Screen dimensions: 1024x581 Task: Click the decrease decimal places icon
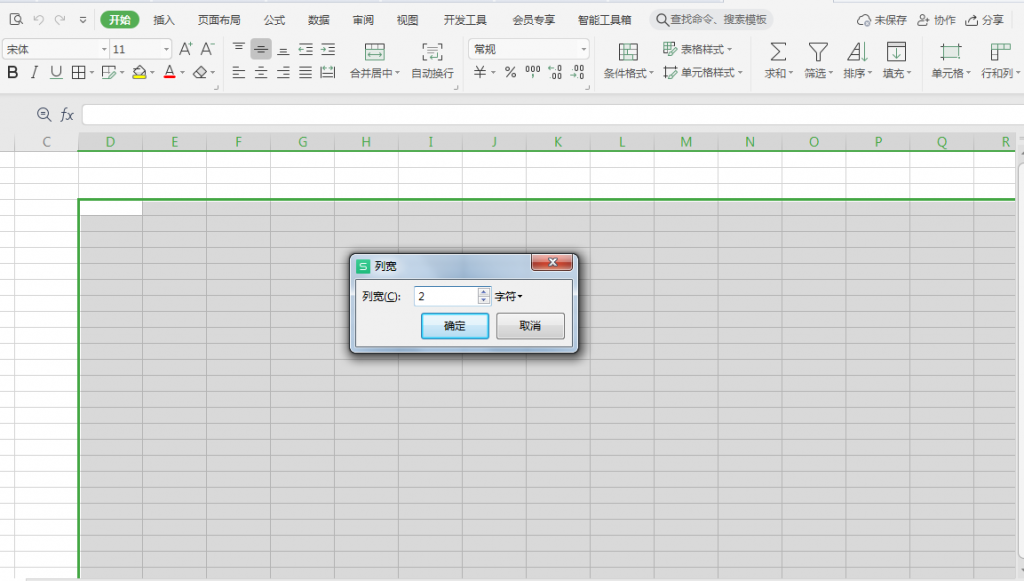pos(577,72)
